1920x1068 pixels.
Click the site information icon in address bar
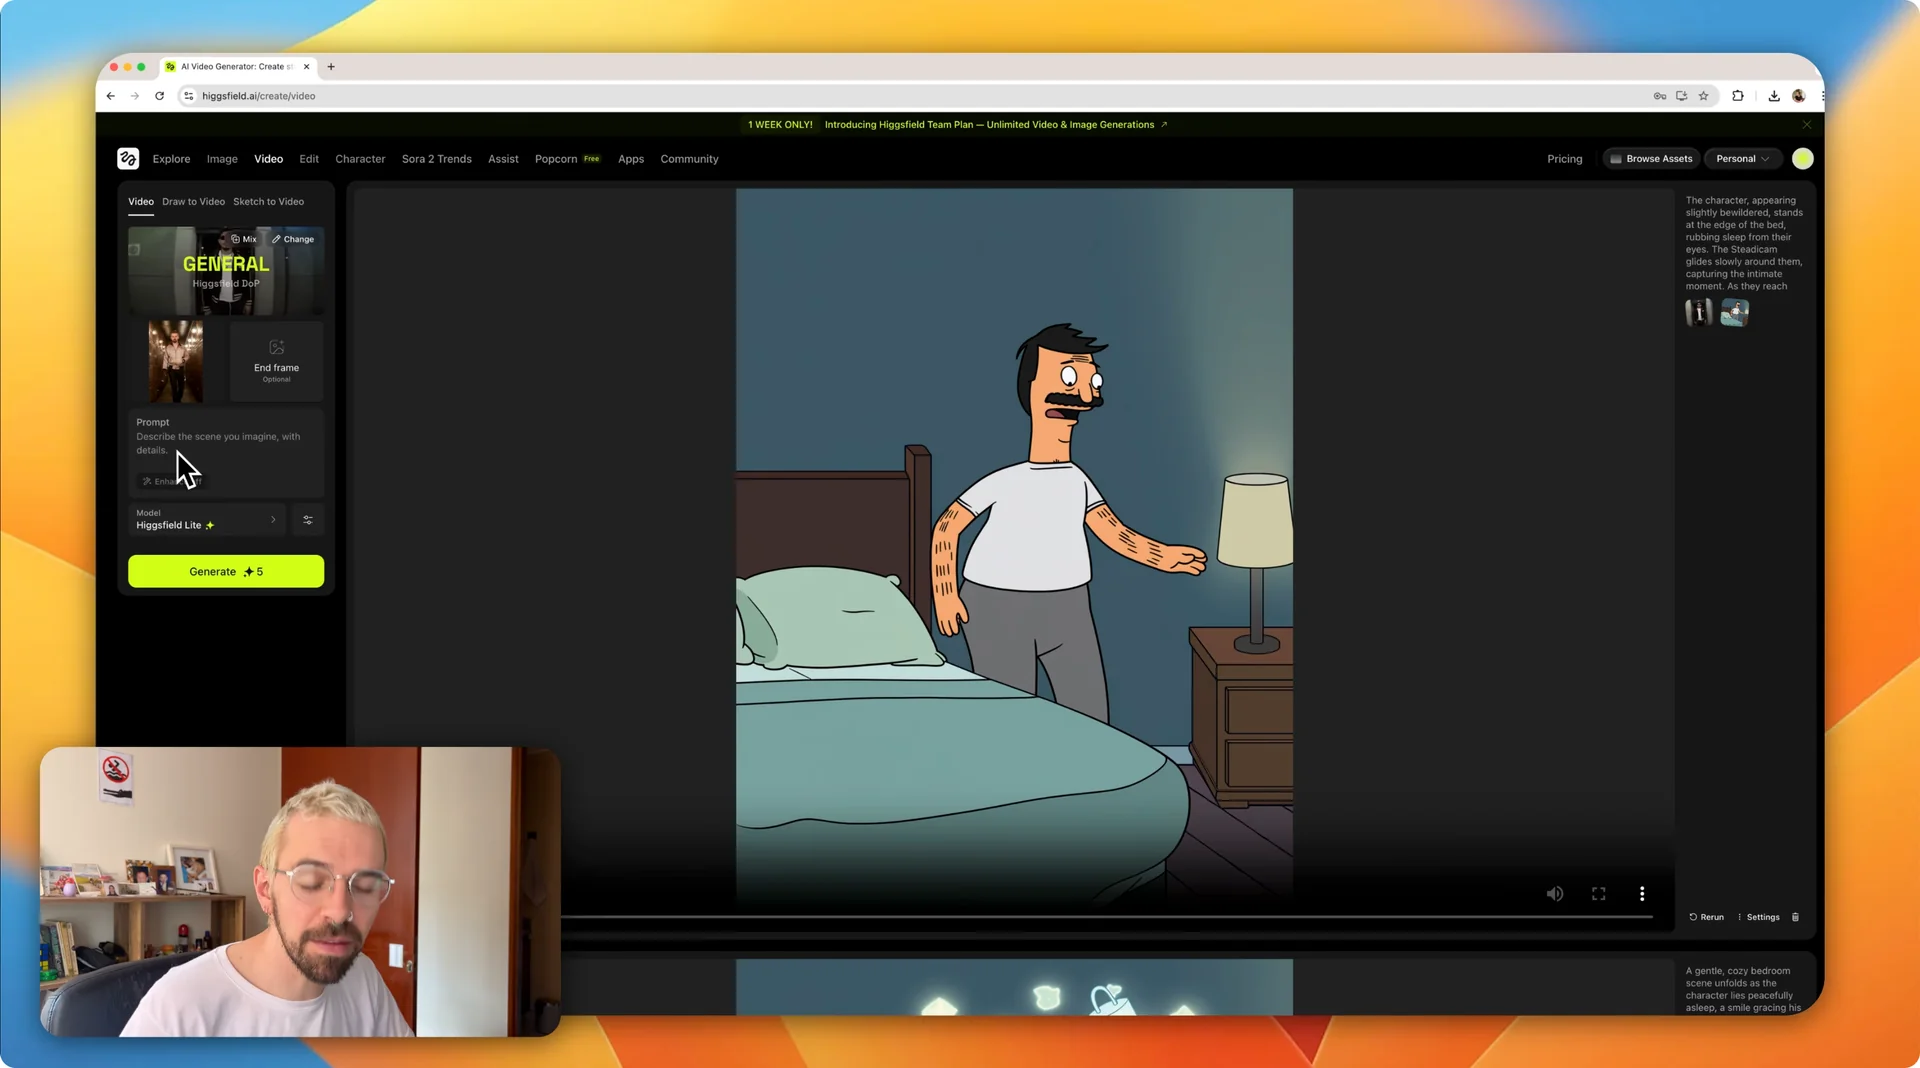(189, 96)
